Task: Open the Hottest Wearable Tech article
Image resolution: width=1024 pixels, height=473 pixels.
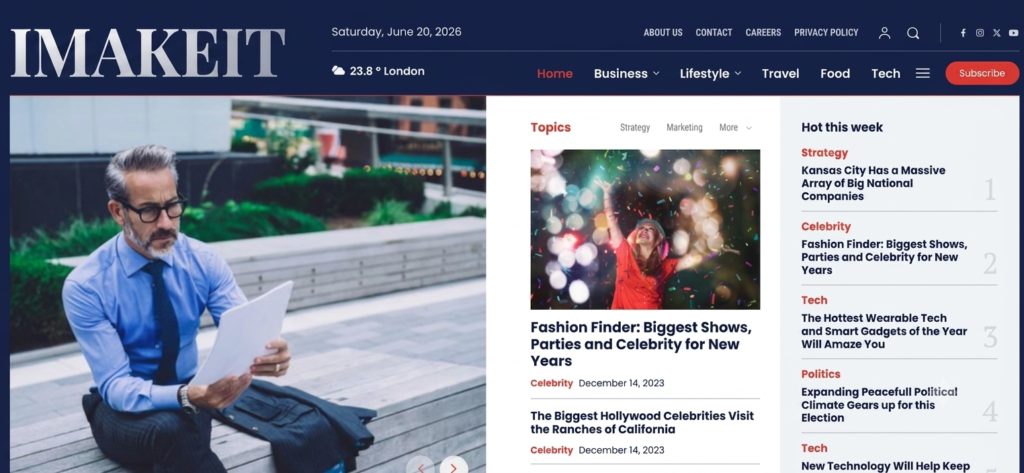Action: point(884,331)
